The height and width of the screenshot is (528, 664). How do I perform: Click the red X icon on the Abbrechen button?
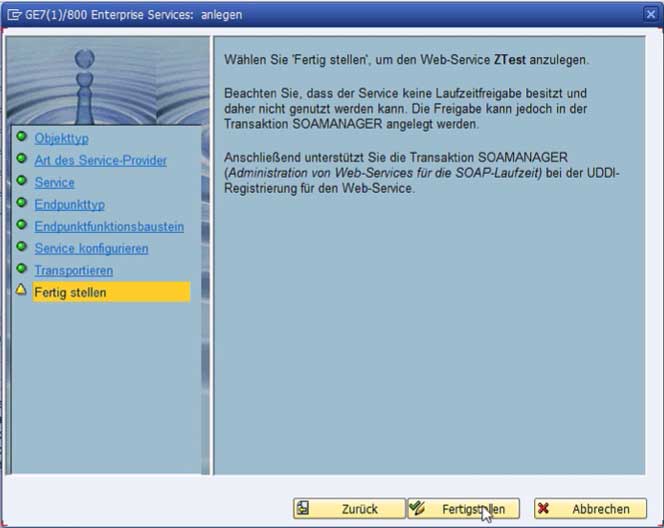click(544, 508)
